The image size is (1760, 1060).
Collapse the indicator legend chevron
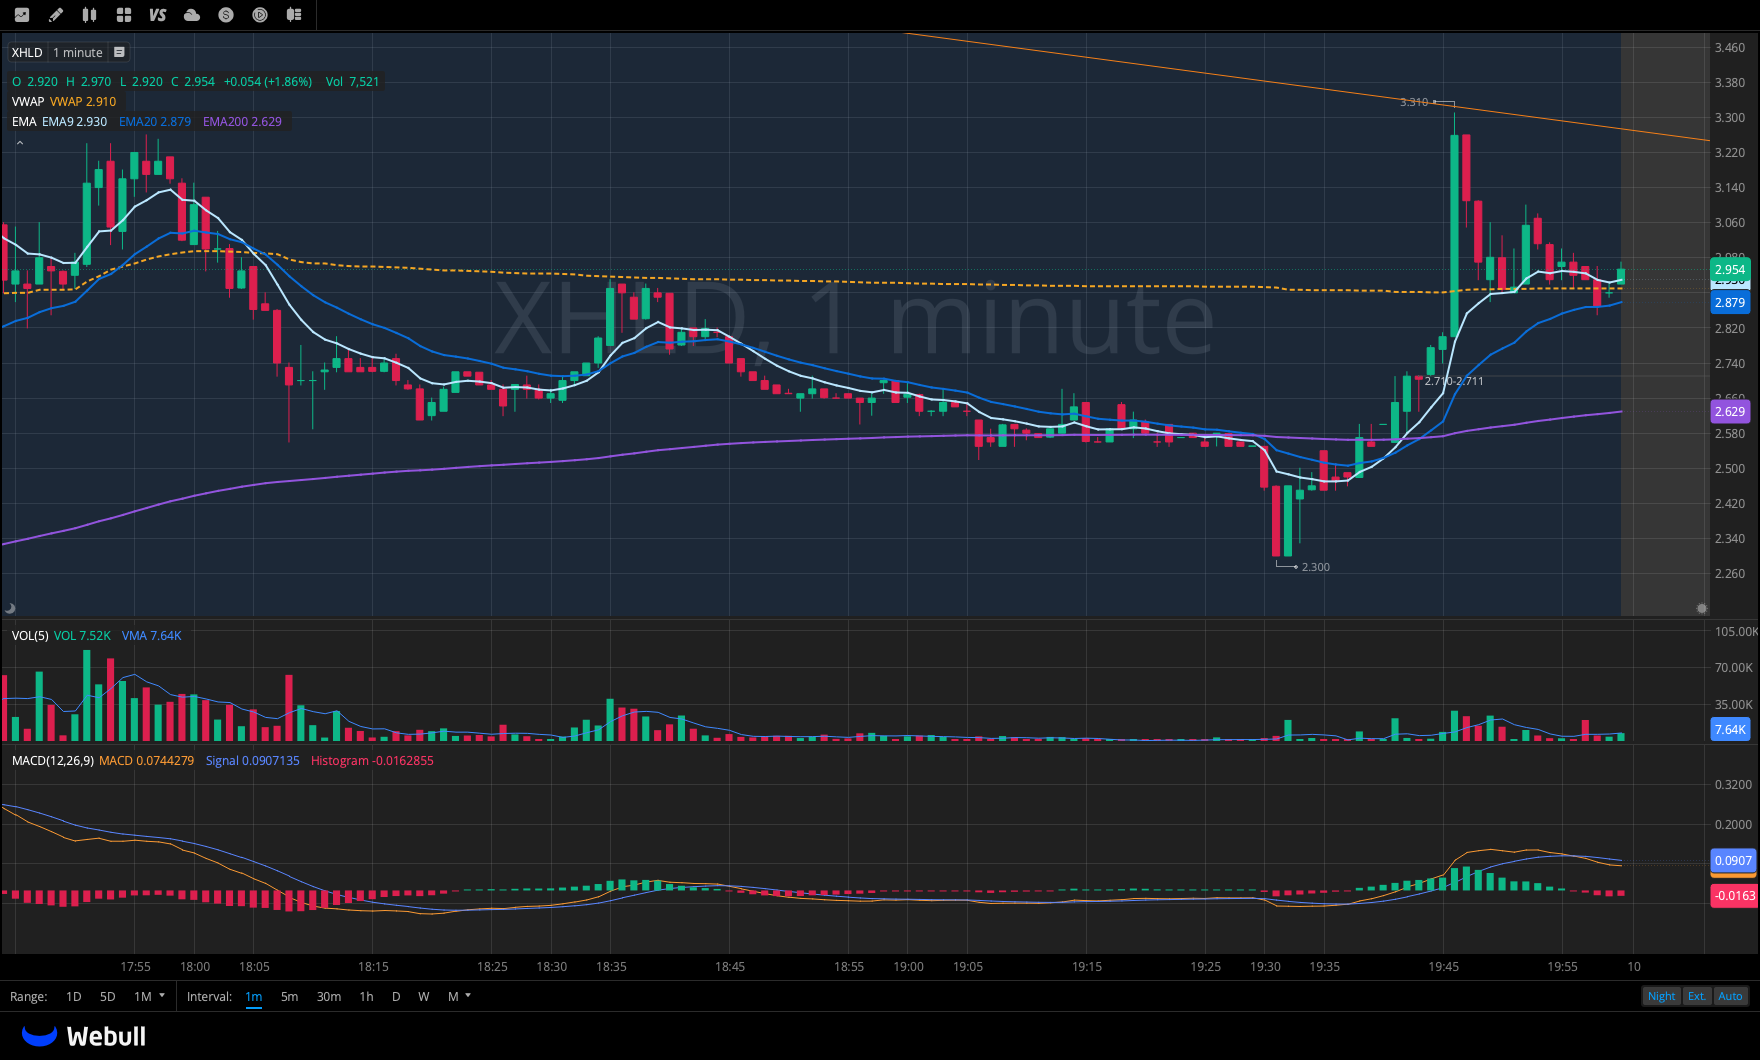[x=19, y=143]
